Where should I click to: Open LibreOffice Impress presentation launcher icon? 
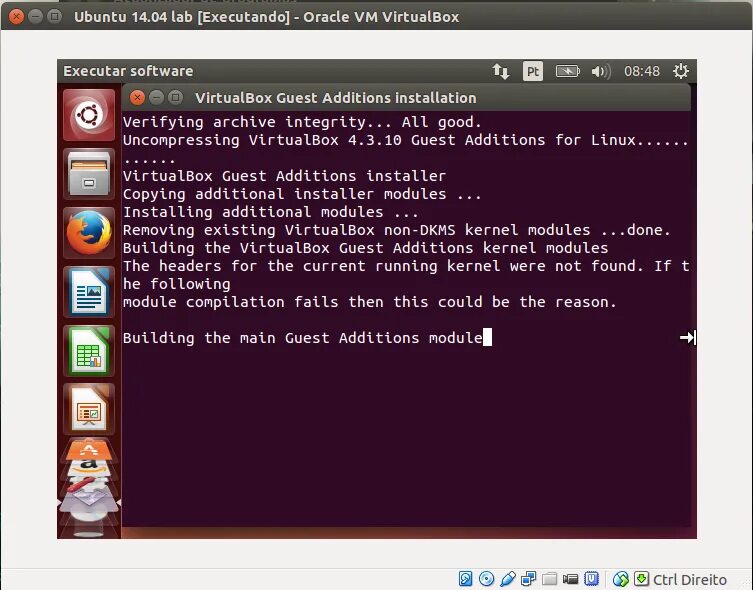pyautogui.click(x=89, y=409)
